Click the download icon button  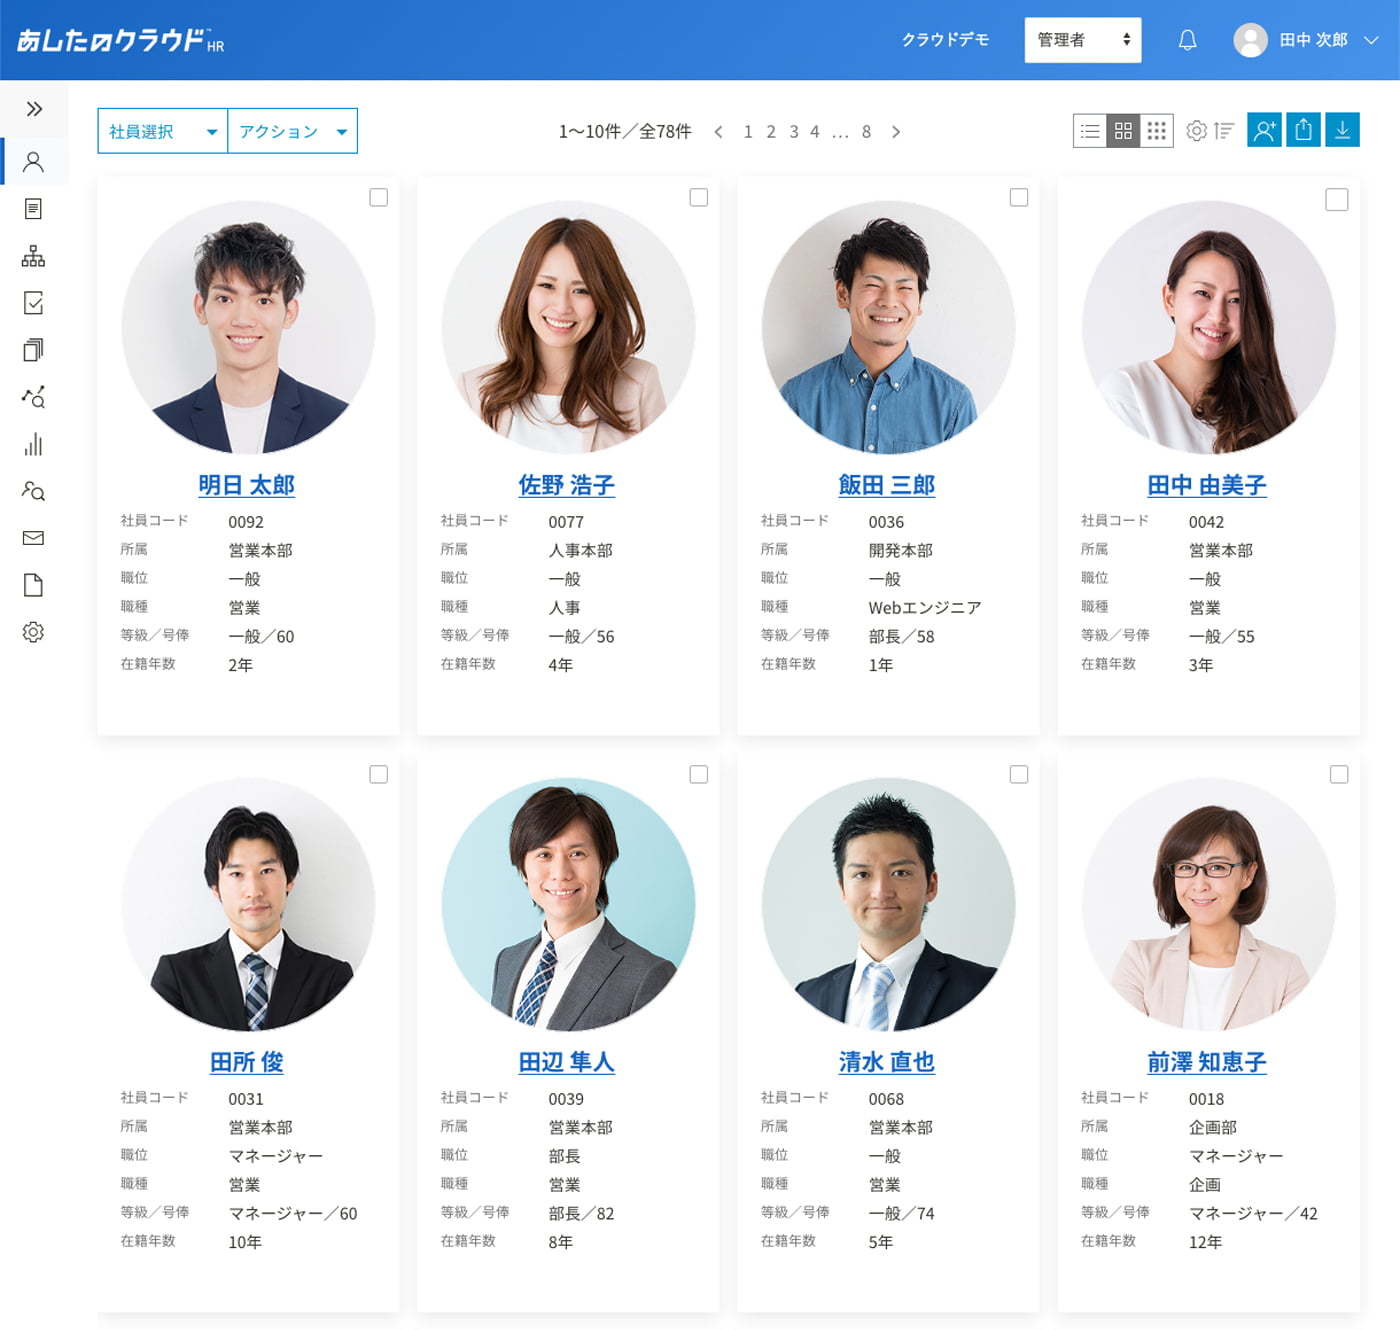1342,130
